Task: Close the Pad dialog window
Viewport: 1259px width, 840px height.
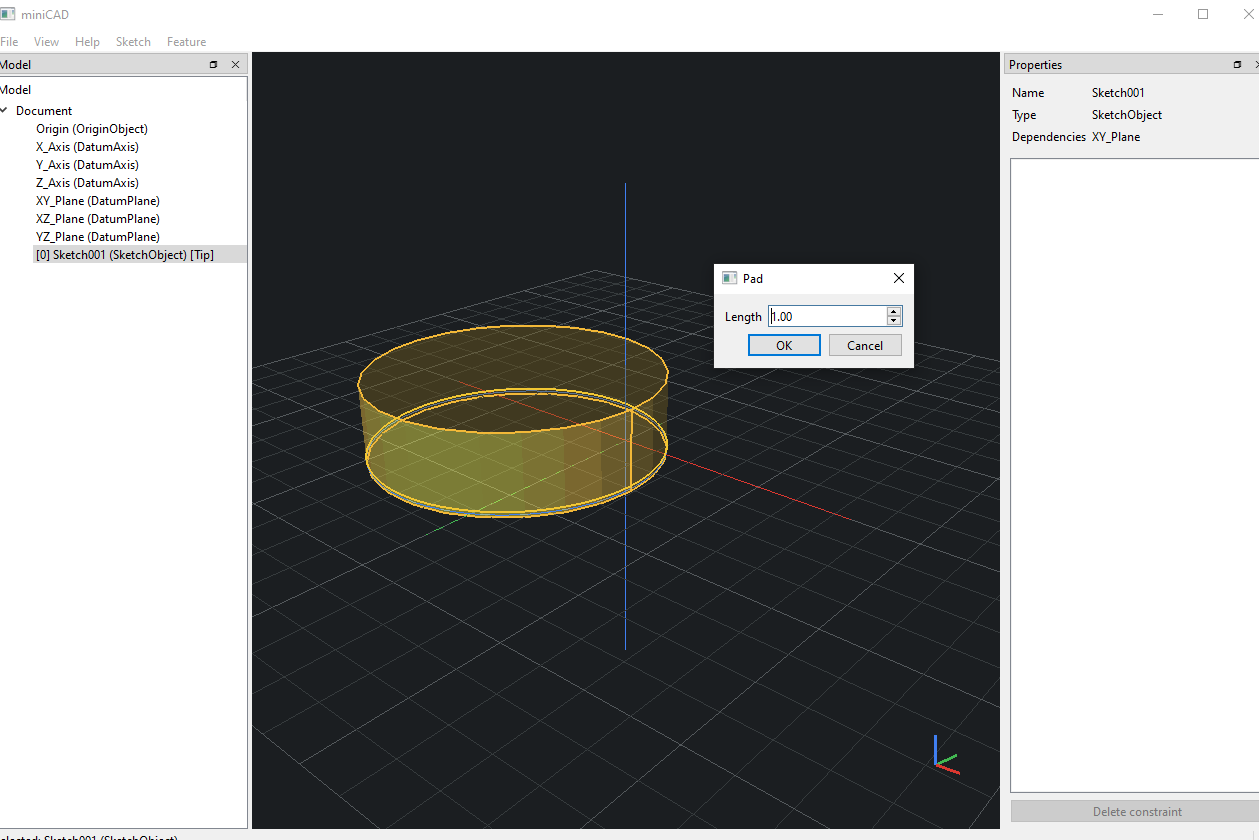Action: [898, 278]
